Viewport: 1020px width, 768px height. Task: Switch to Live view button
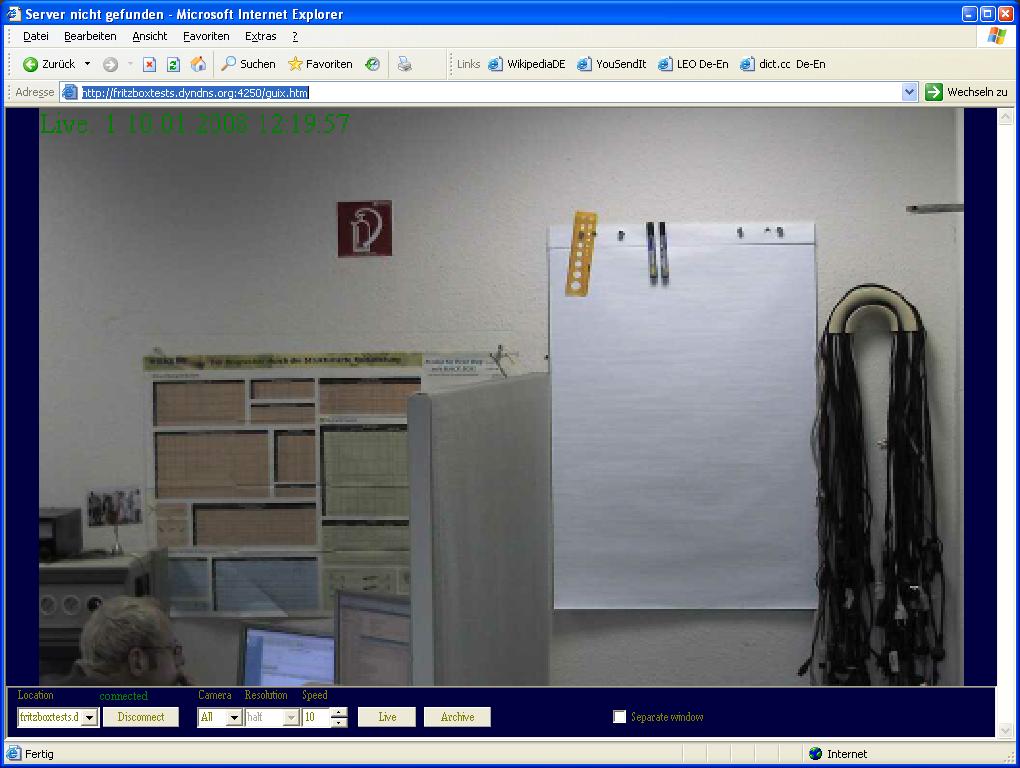[387, 717]
